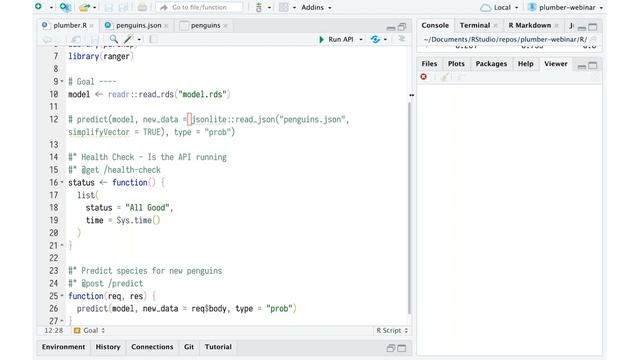This screenshot has width=640, height=360.
Task: Click the Code Tools magic wand icon
Action: 129,39
